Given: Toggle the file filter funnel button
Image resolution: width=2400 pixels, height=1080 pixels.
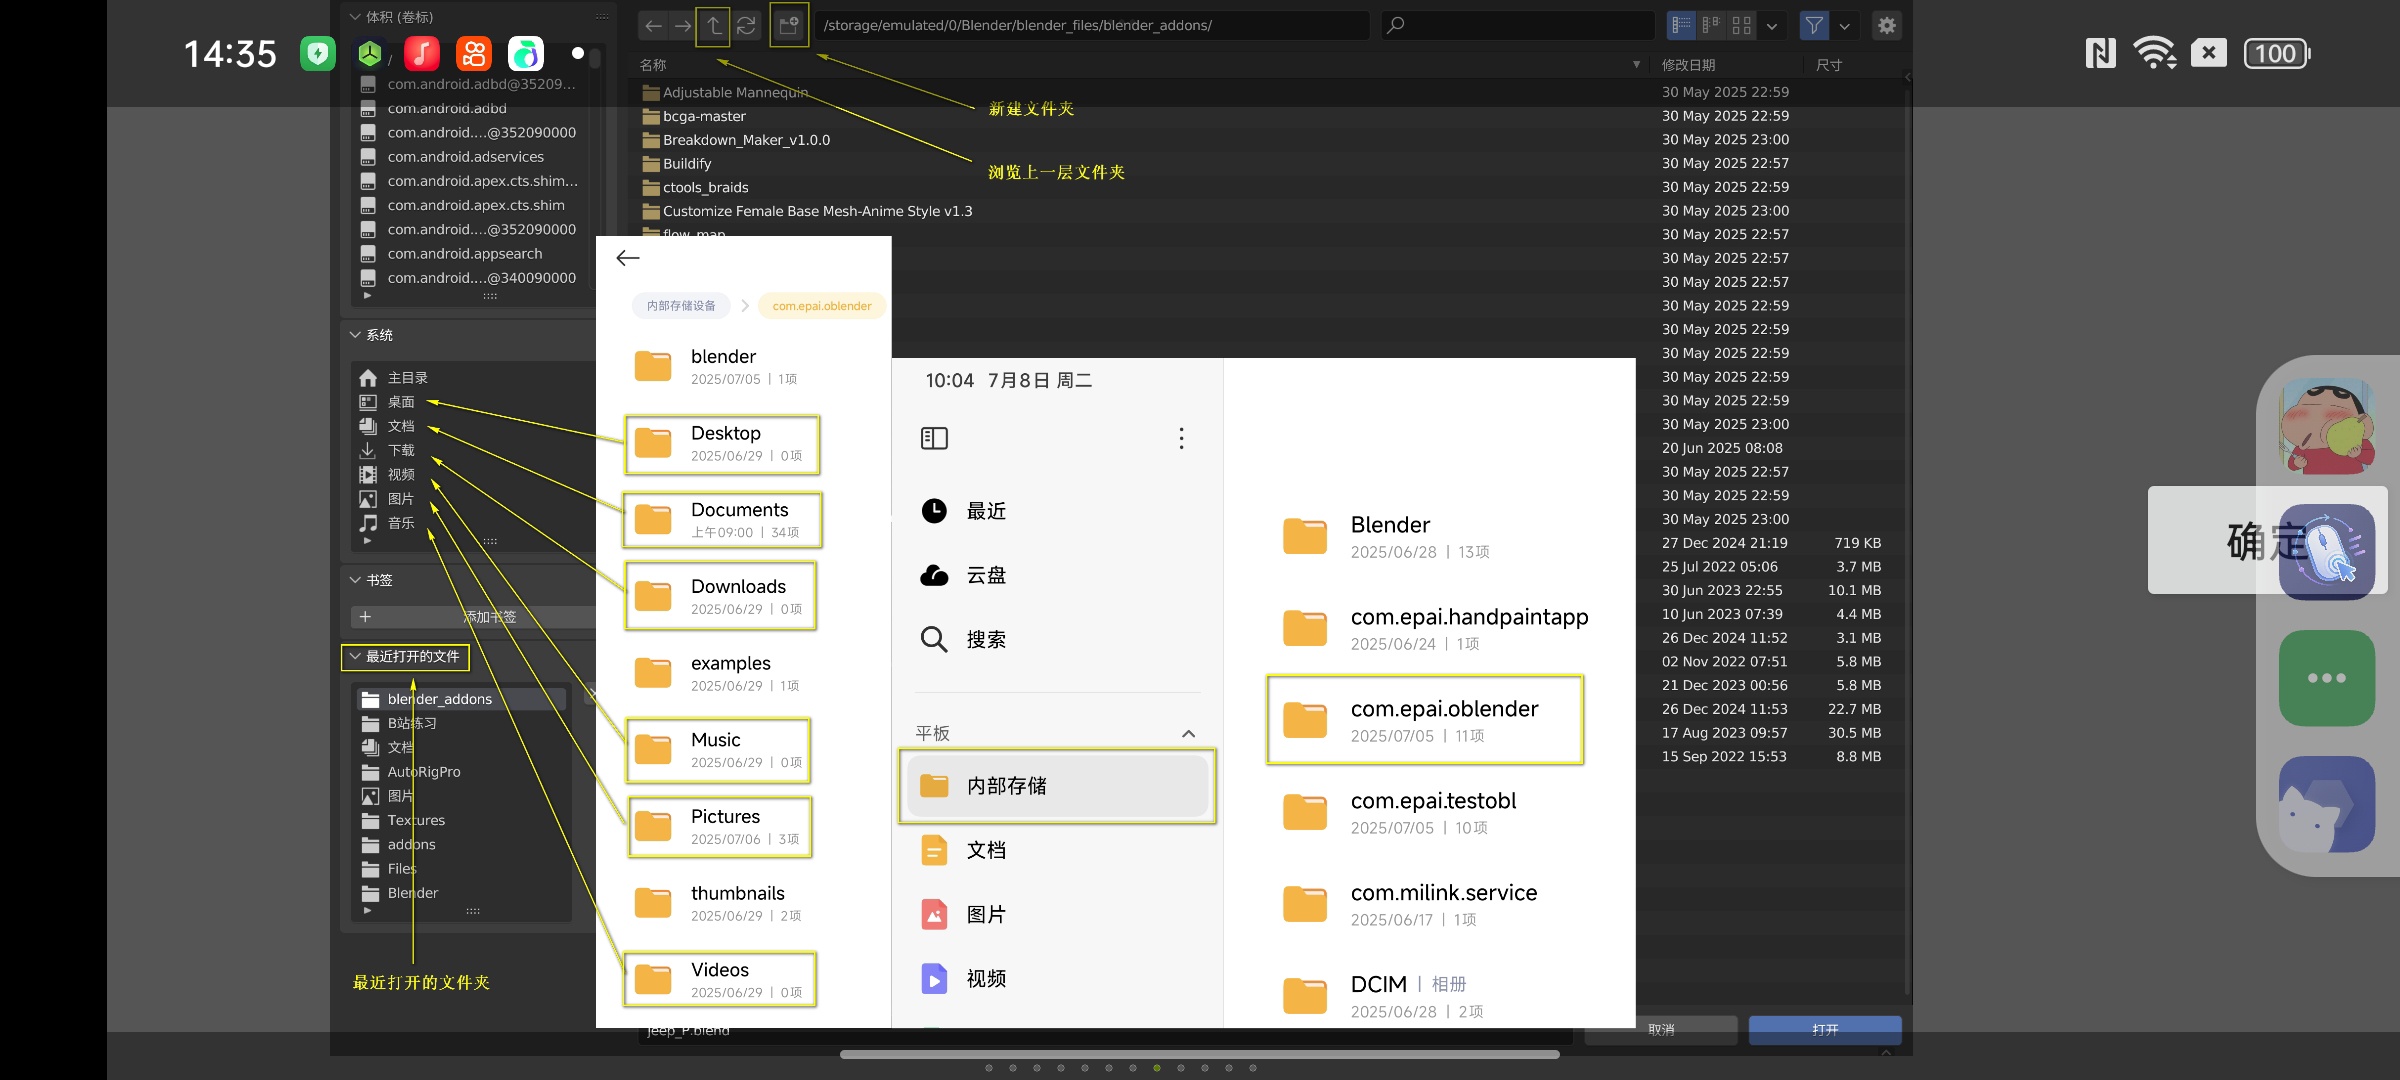Looking at the screenshot, I should point(1814,26).
